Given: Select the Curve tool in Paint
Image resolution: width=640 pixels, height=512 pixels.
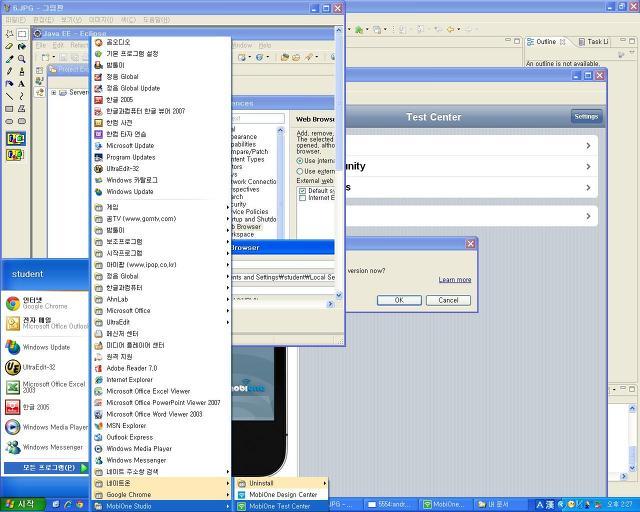Looking at the screenshot, I should coord(22,96).
